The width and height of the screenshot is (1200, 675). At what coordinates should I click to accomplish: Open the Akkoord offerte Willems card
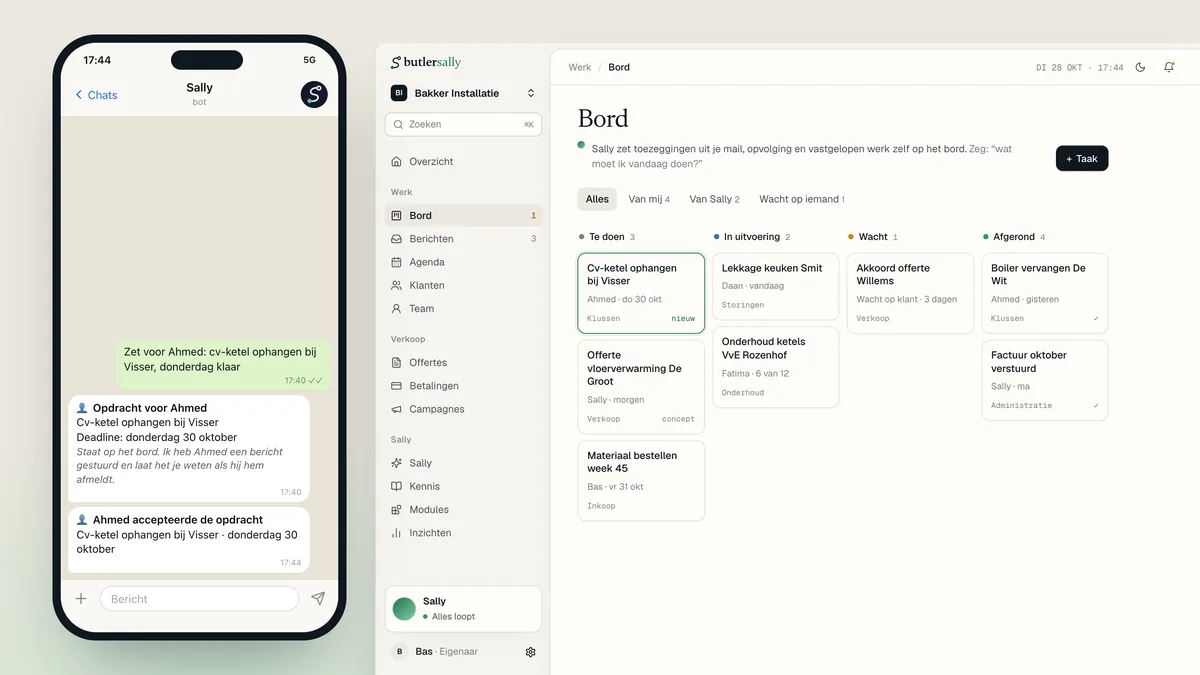[x=910, y=293]
